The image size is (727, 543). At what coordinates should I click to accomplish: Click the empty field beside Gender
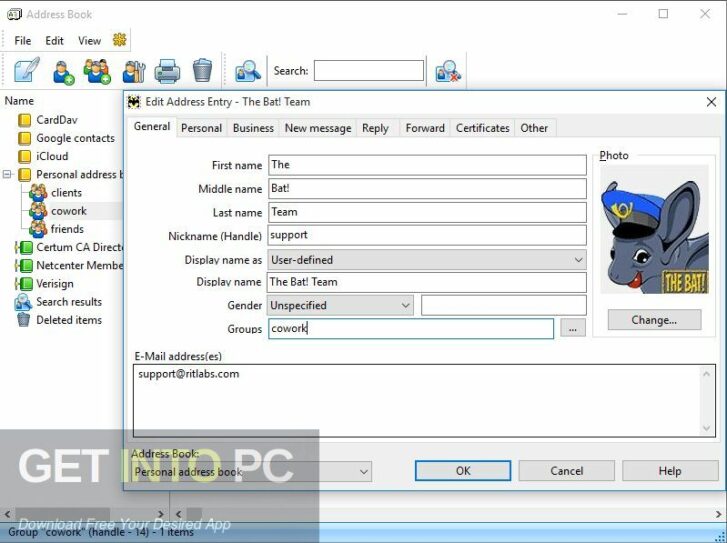tap(504, 306)
